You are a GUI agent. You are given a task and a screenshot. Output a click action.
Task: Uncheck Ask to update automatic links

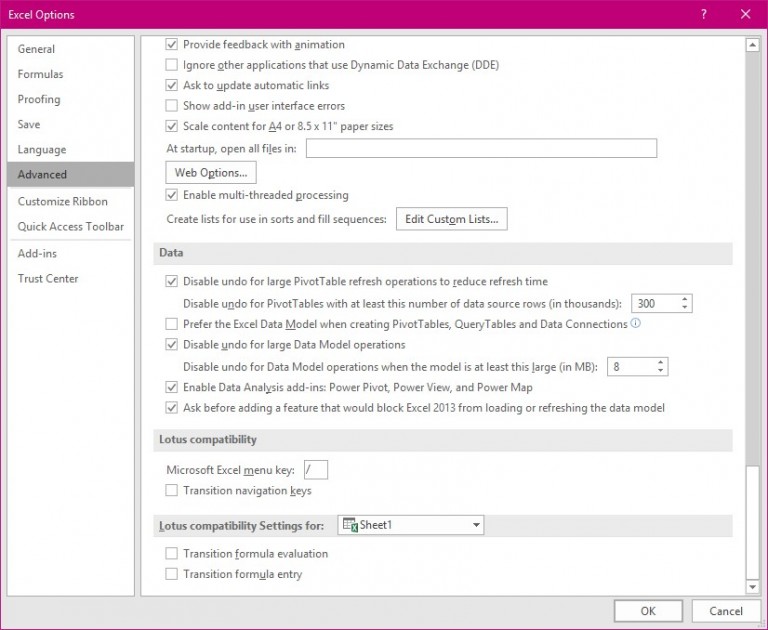coord(171,85)
